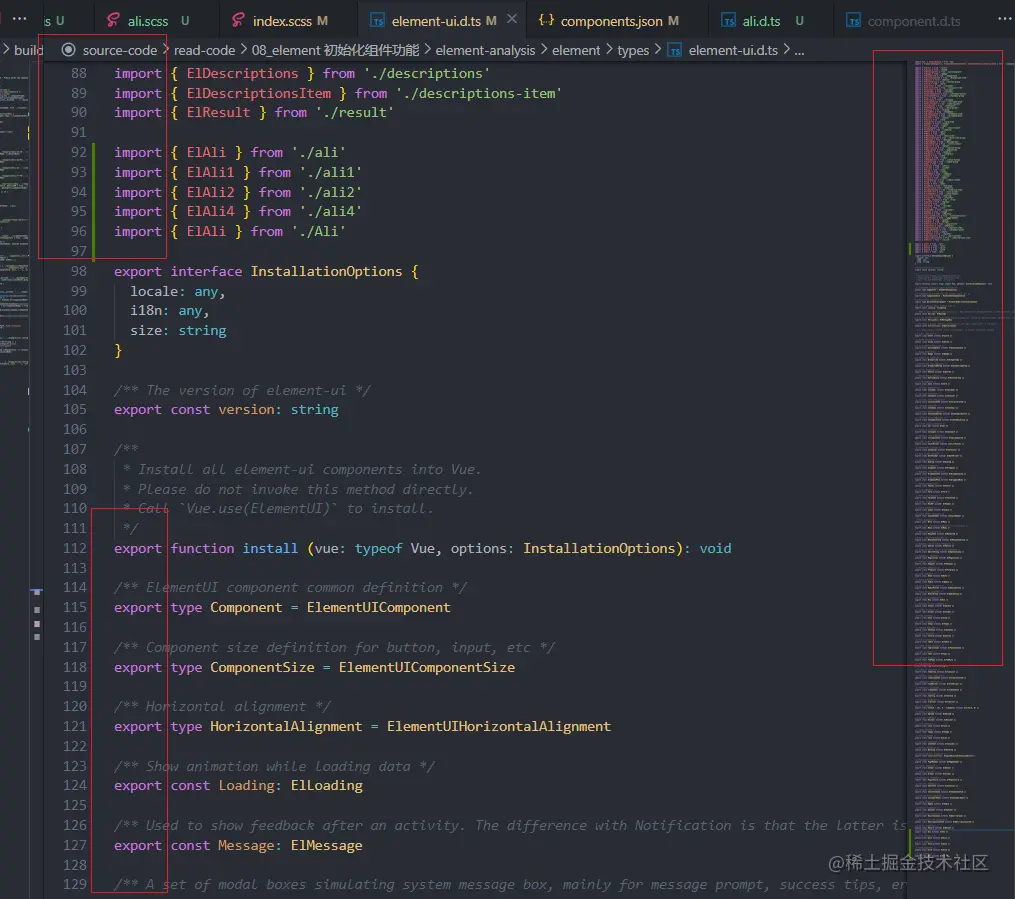1015x899 pixels.
Task: Click the comment 'The version of element-ui'
Action: [246, 390]
